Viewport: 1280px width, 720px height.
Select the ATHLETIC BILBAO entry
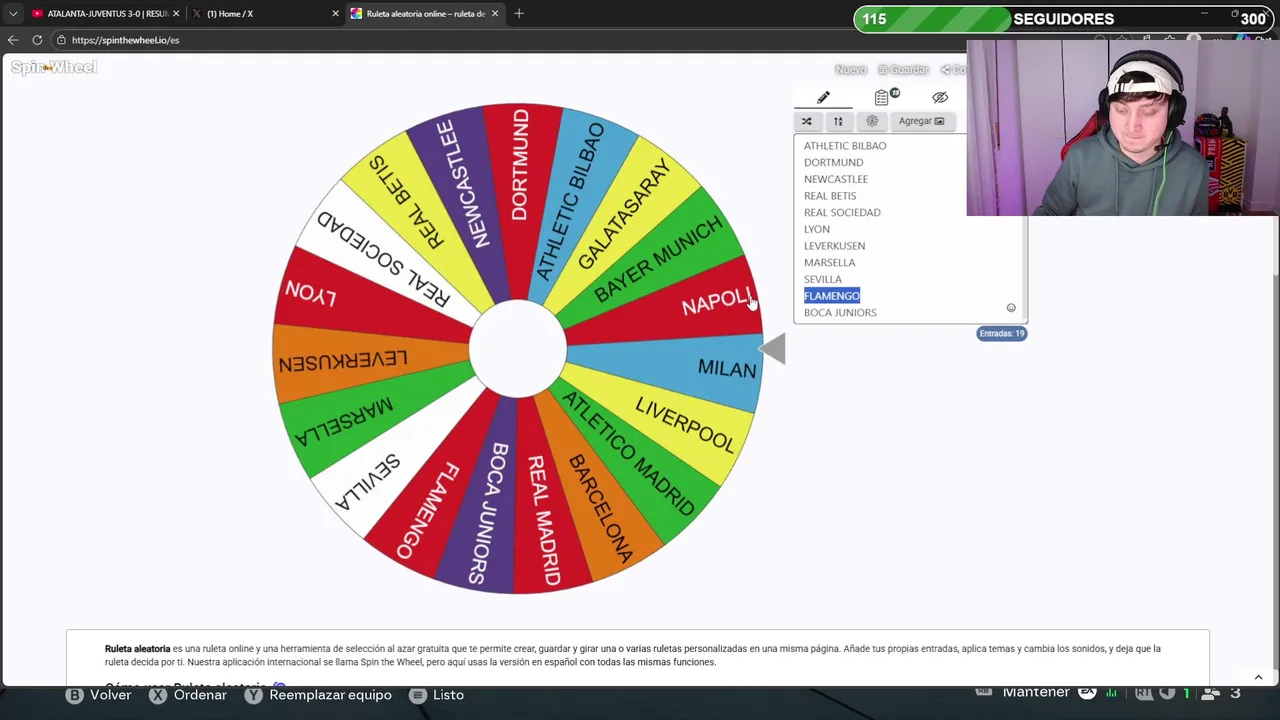[x=845, y=146]
